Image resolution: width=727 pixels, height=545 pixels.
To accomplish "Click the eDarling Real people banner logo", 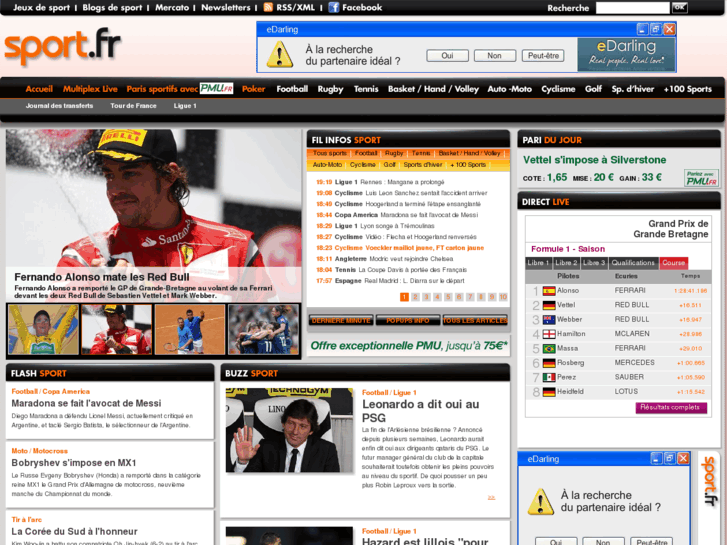I will 626,54.
